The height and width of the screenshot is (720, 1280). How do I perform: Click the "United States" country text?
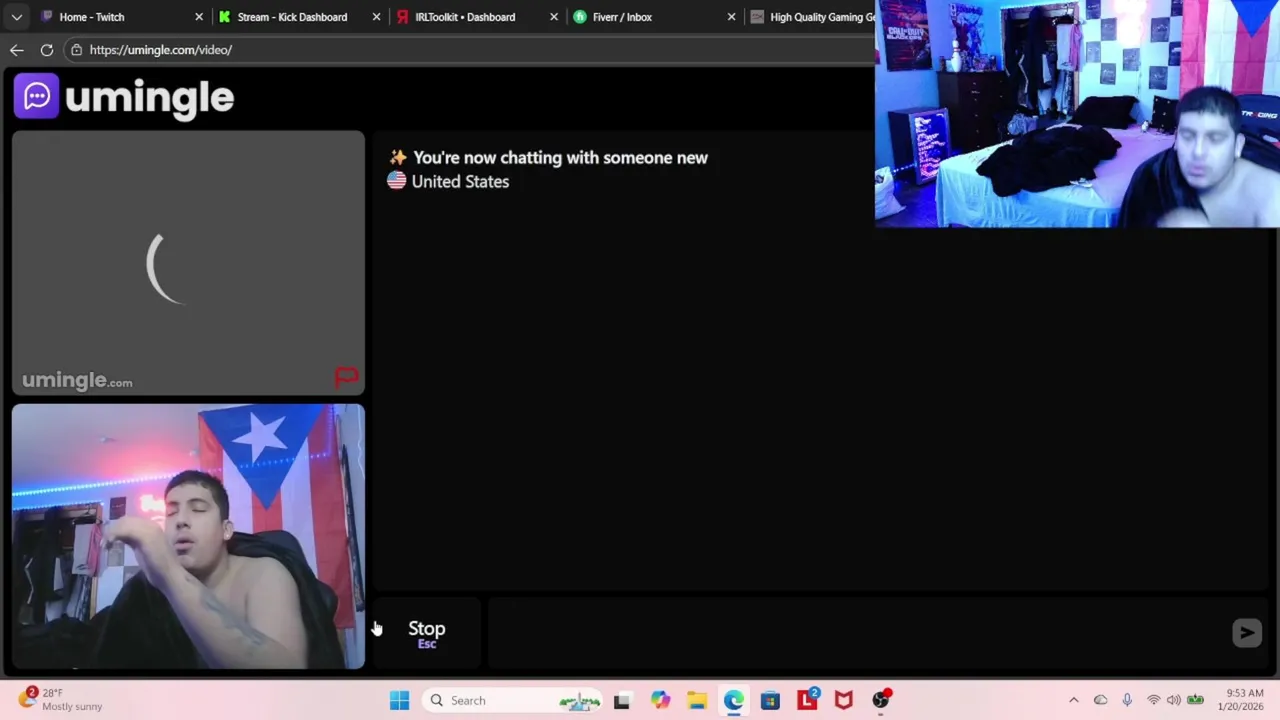click(x=460, y=181)
